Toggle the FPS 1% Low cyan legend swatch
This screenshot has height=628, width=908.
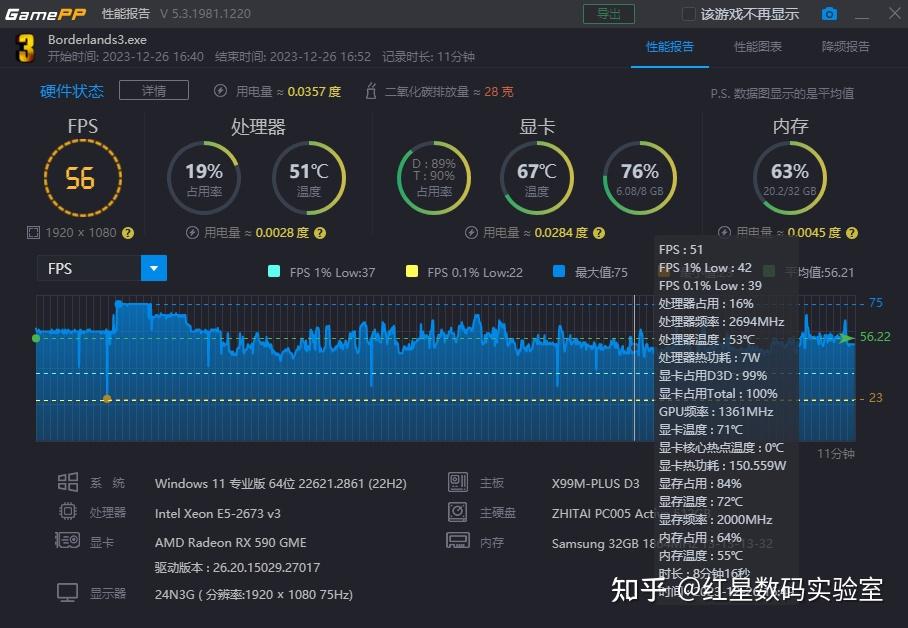274,272
